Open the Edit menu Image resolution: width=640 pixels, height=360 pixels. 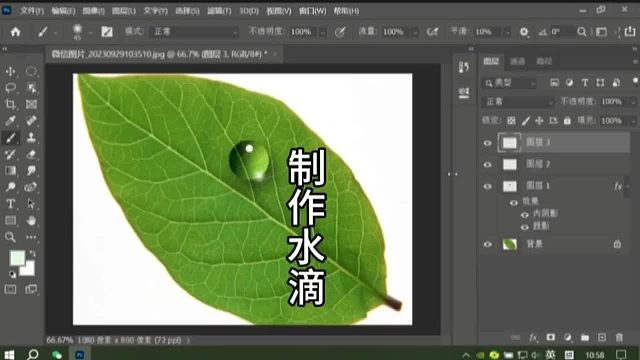(x=63, y=11)
